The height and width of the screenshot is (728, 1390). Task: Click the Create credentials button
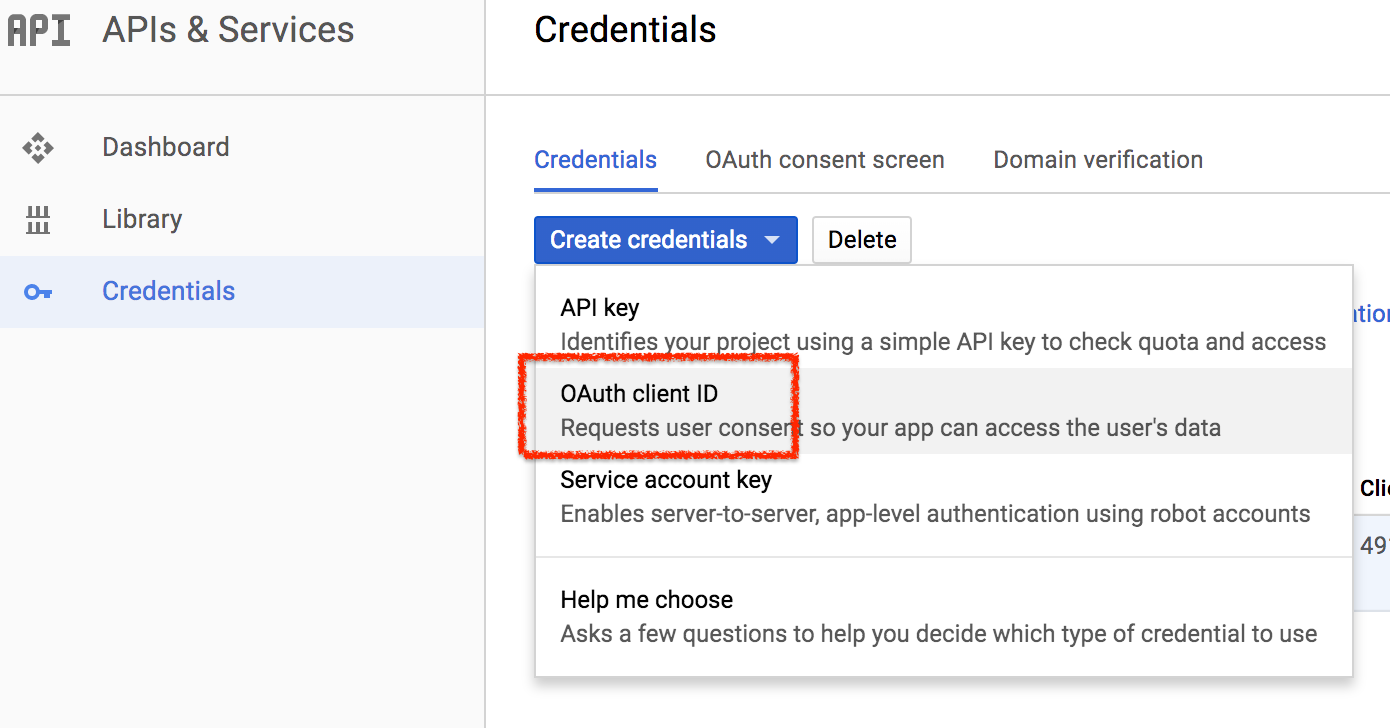(x=666, y=240)
